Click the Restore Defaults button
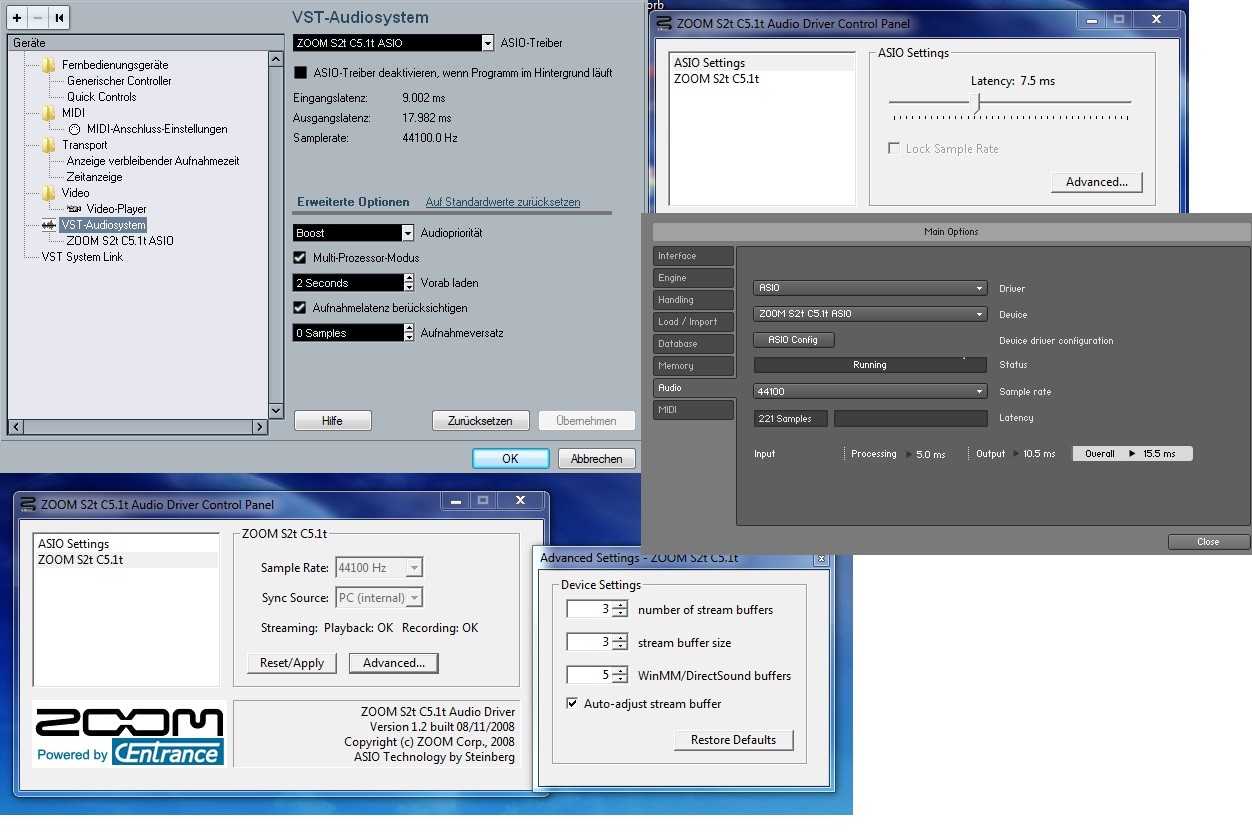Viewport: 1252px width, 833px height. pos(734,740)
